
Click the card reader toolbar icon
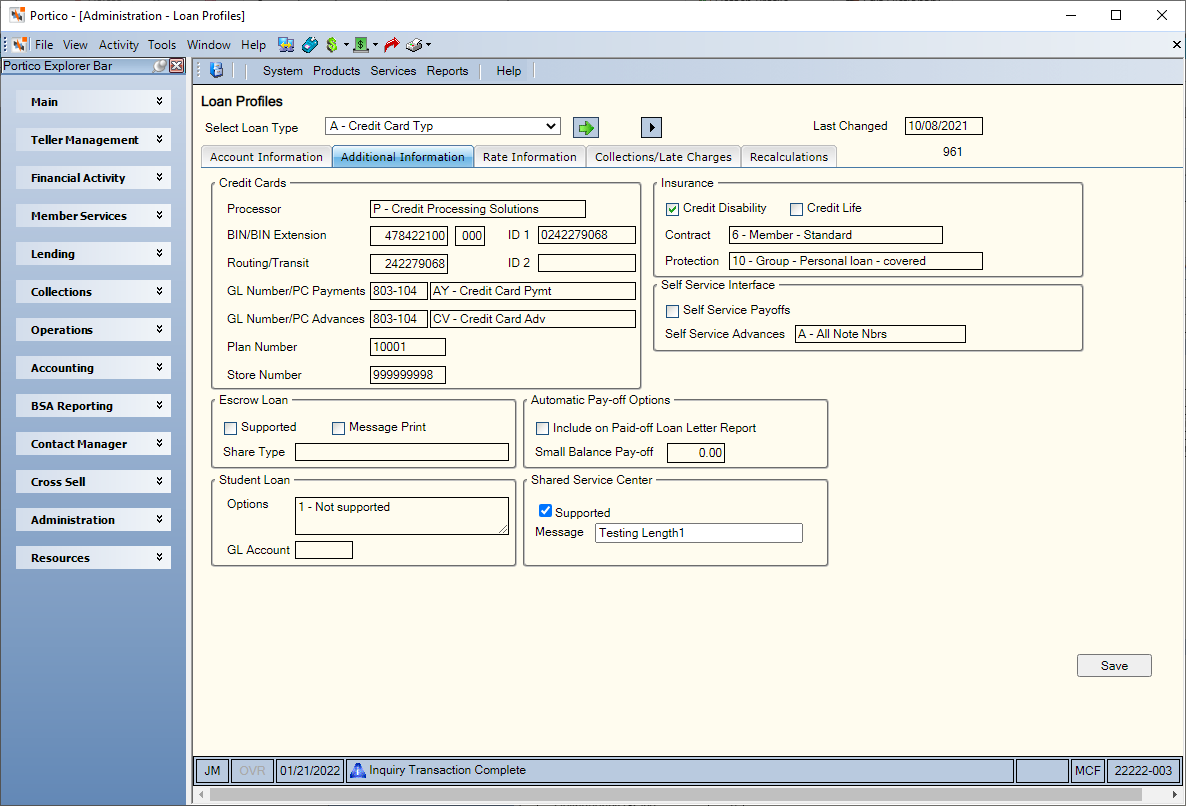(310, 45)
